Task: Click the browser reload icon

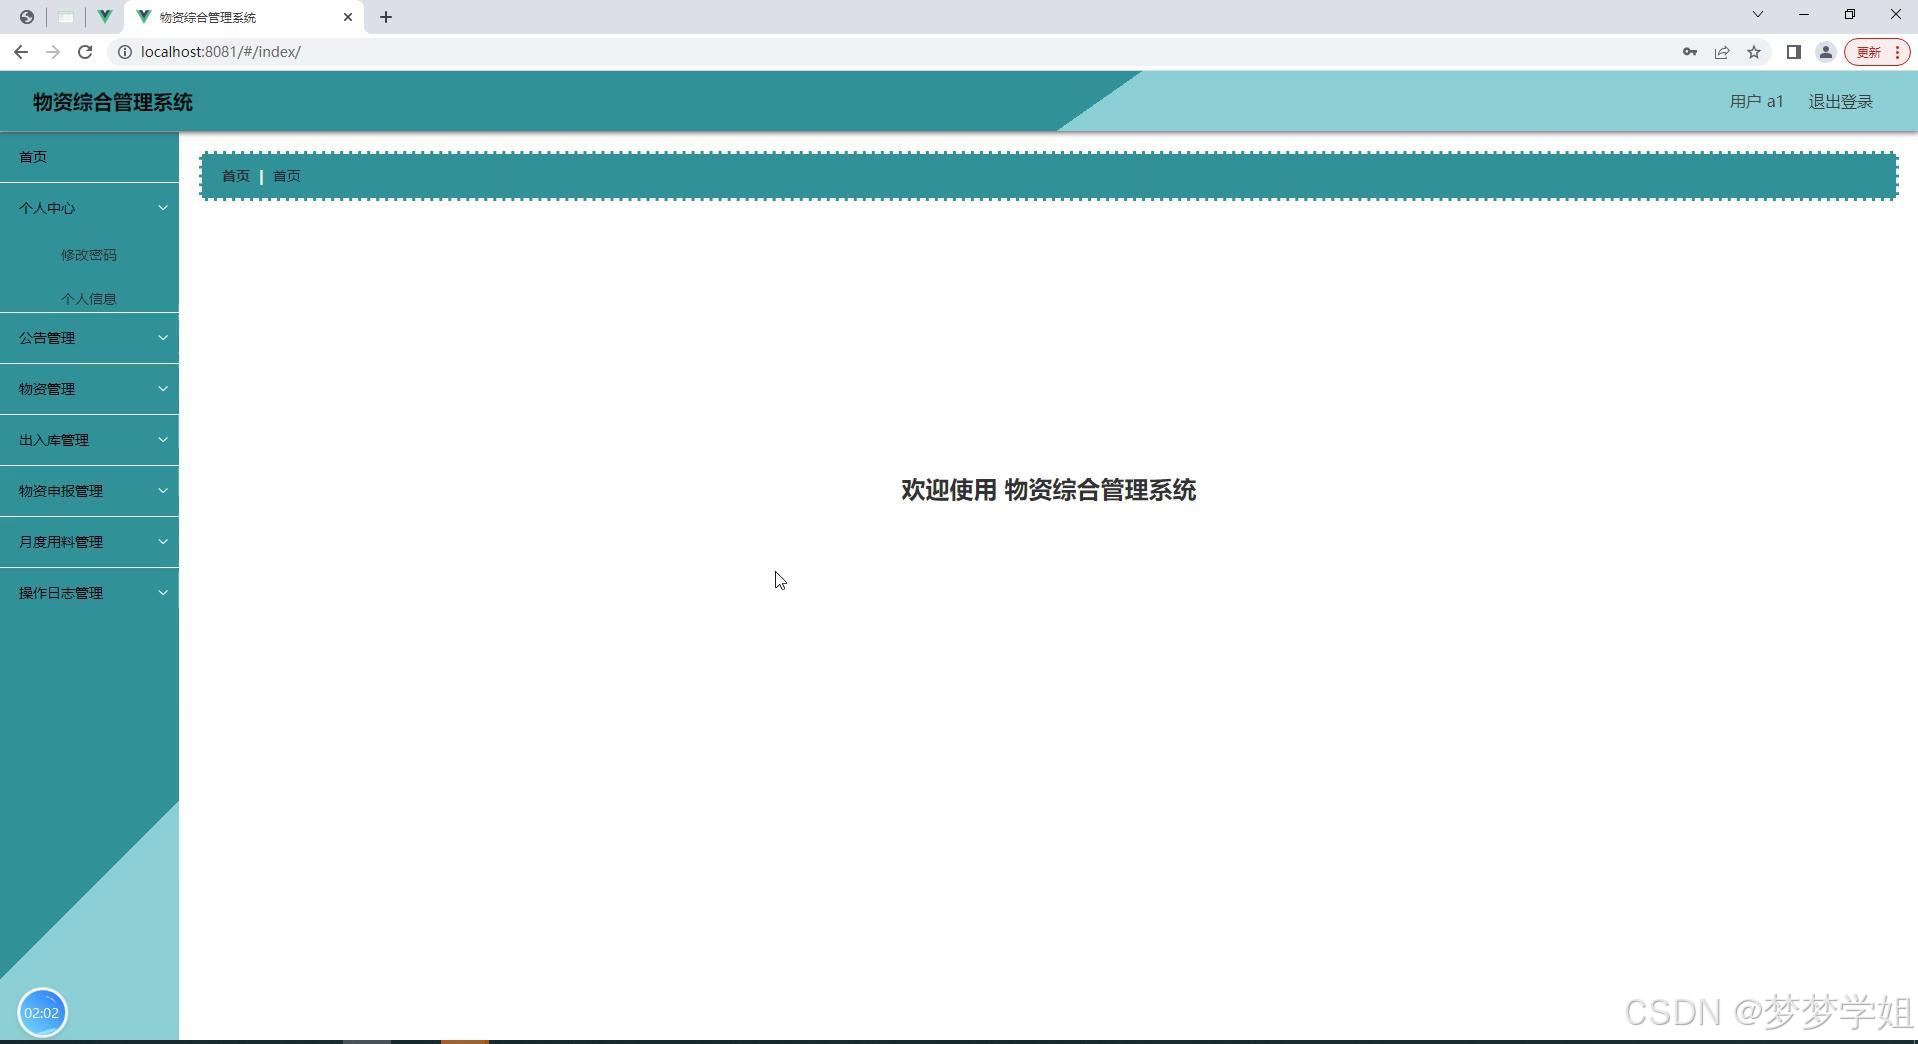Action: 85,51
